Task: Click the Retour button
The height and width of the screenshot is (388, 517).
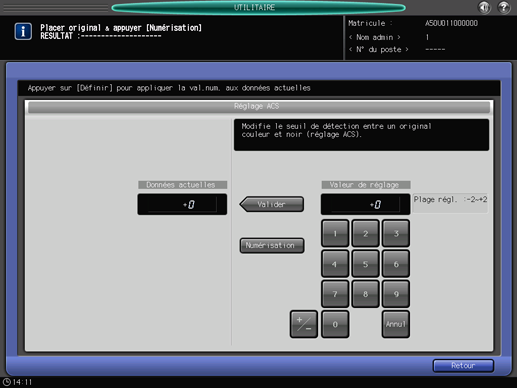Action: point(463,366)
